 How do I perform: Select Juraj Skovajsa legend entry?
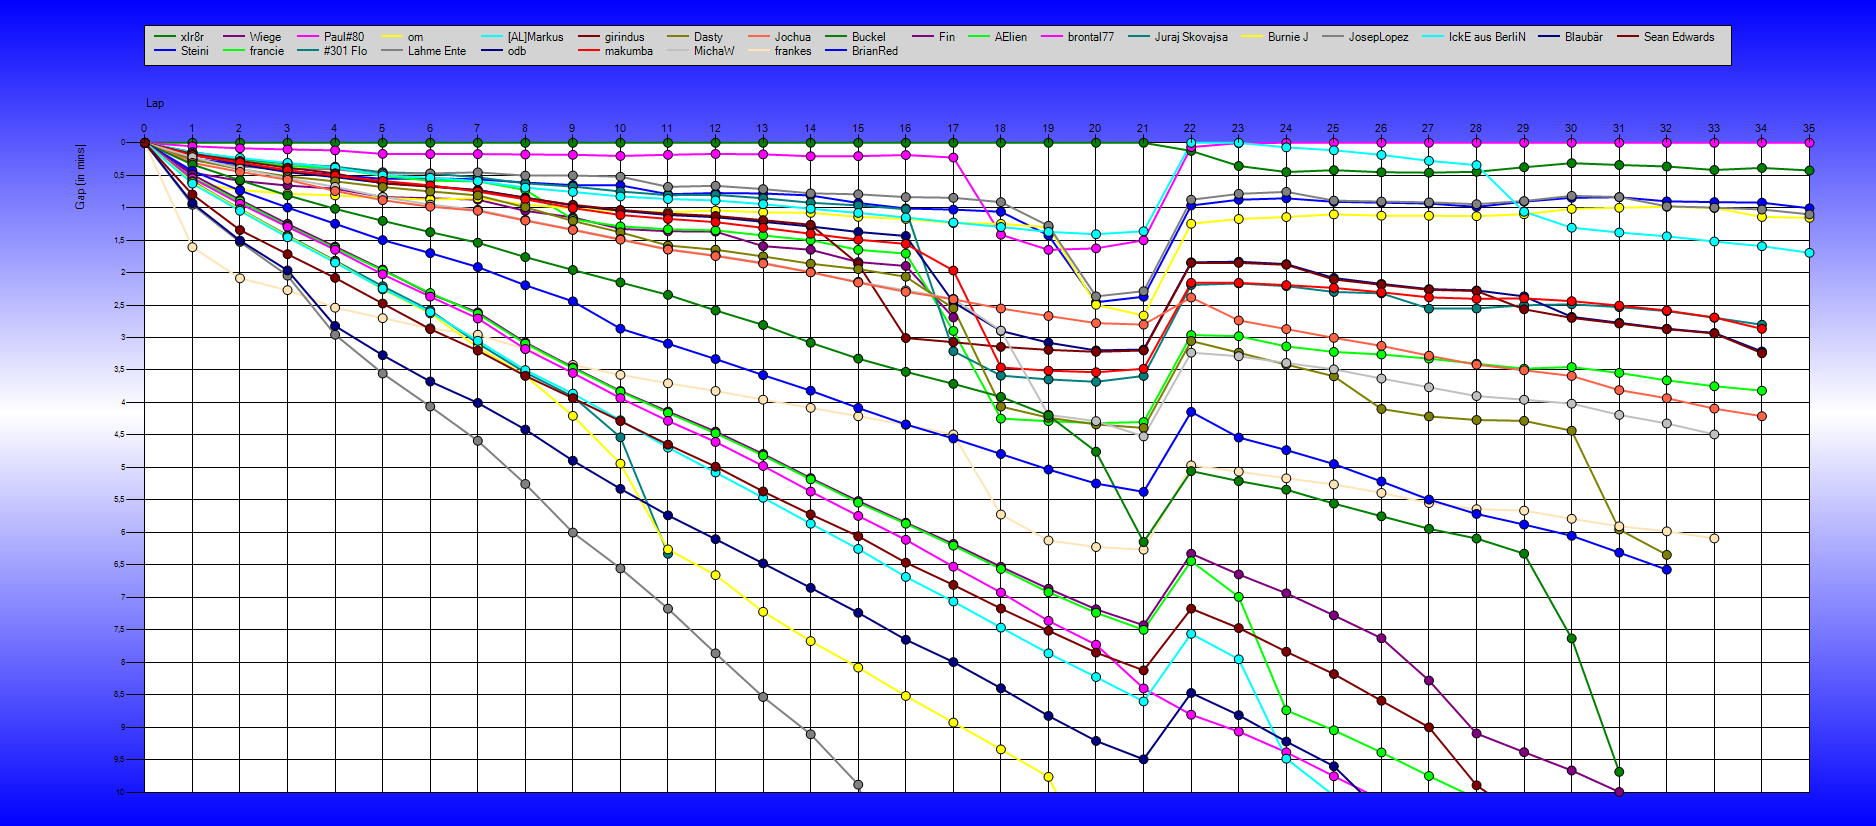click(x=1191, y=37)
